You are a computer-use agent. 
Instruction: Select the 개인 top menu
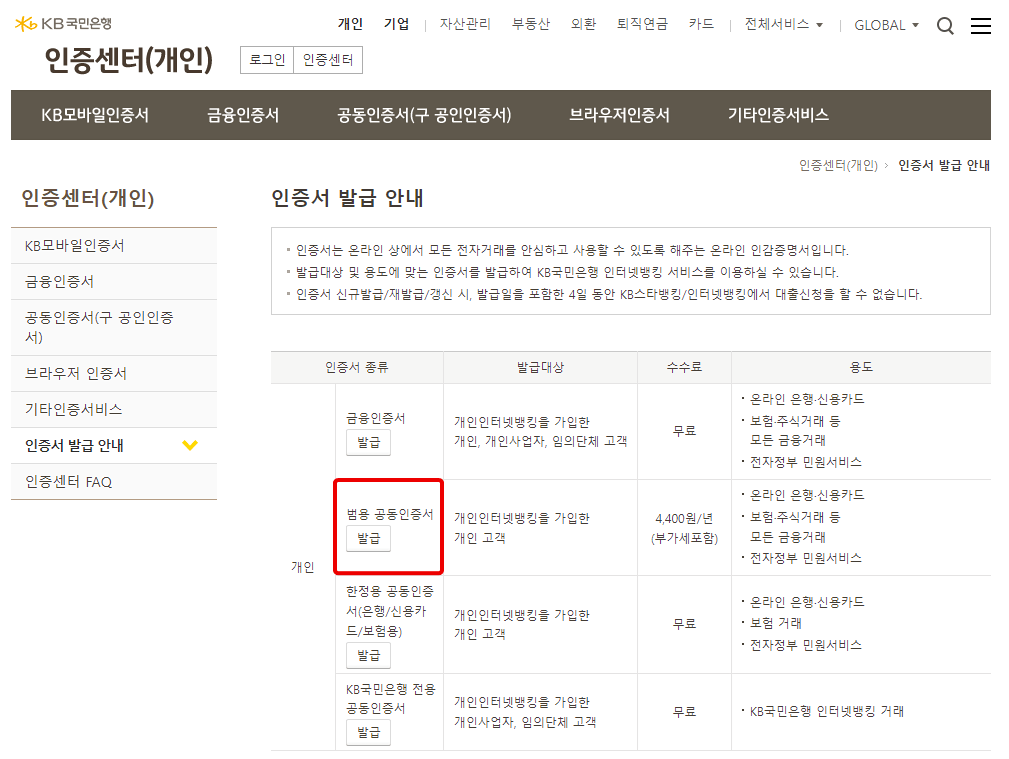click(351, 24)
